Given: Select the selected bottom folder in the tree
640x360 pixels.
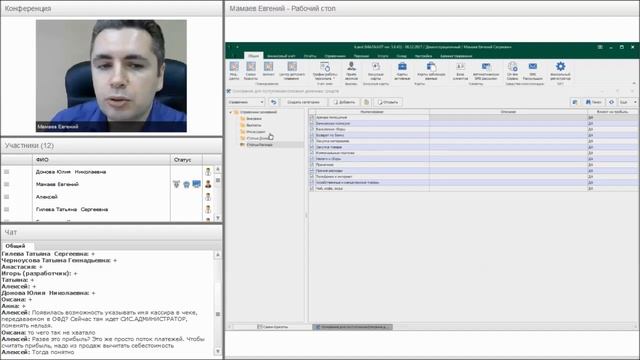Looking at the screenshot, I should 259,145.
